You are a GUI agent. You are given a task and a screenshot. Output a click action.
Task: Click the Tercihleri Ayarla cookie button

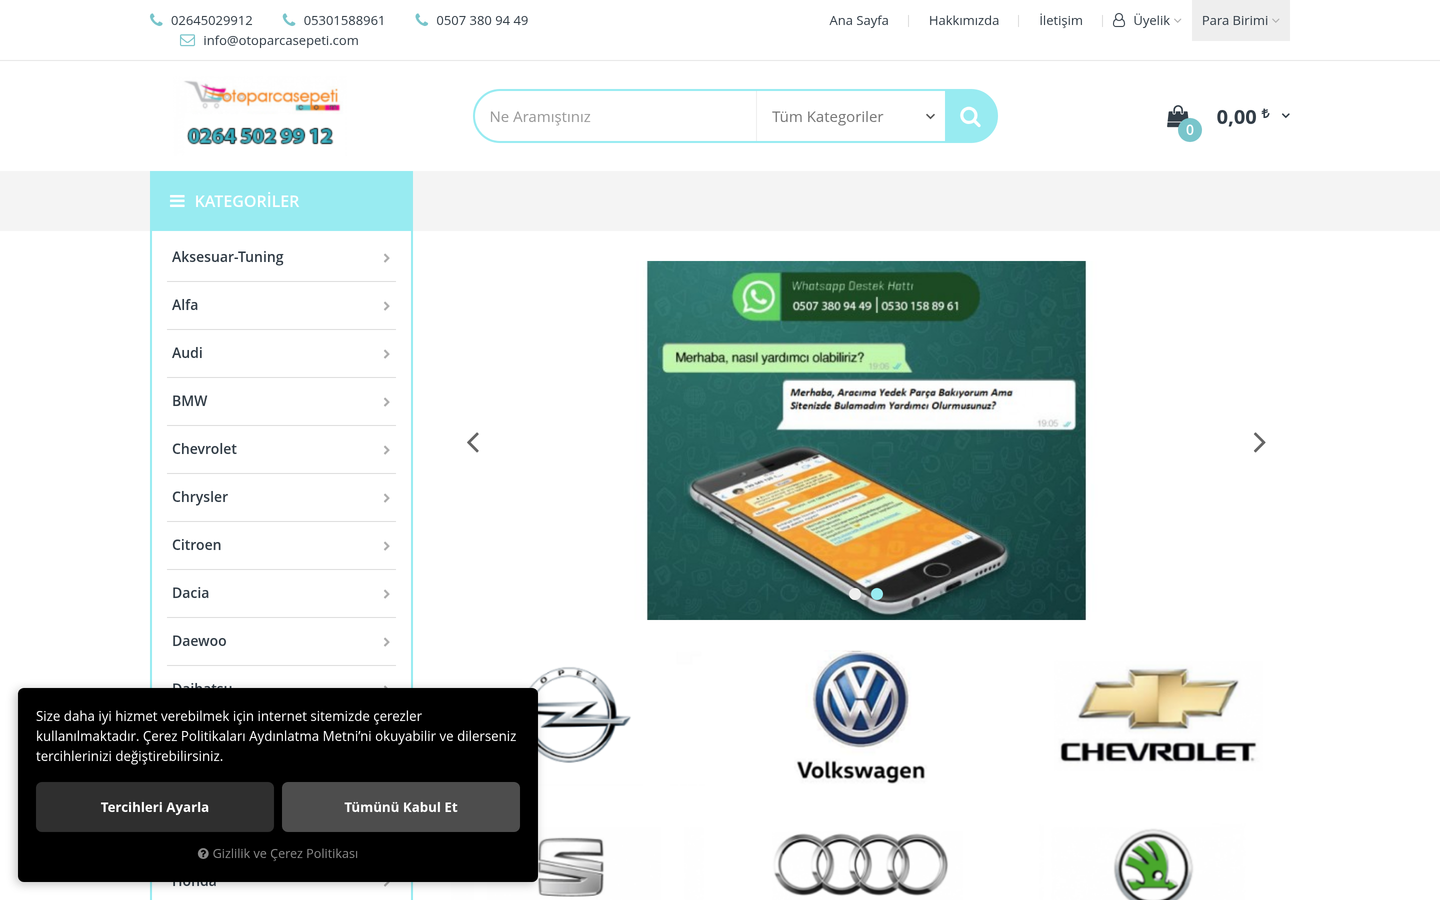[x=155, y=807]
